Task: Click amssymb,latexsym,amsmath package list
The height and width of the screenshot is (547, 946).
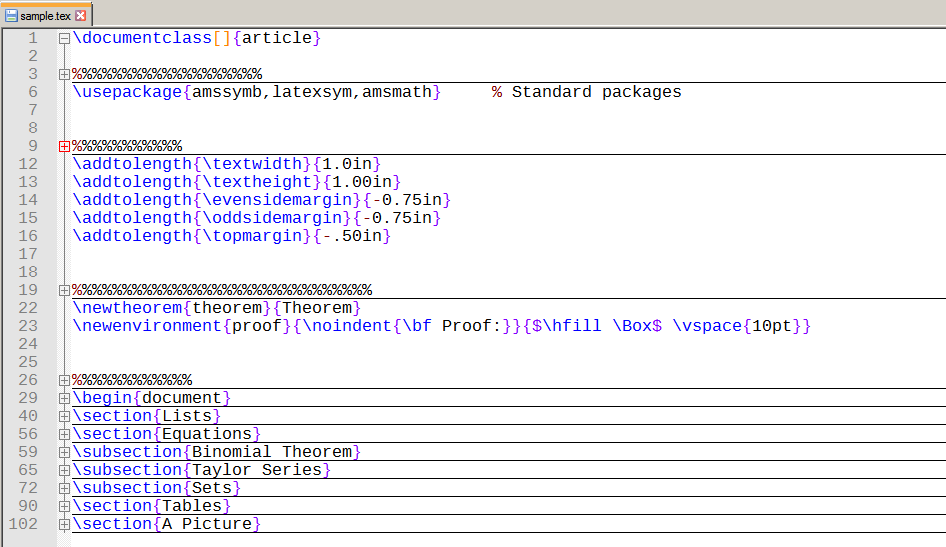Action: (311, 92)
